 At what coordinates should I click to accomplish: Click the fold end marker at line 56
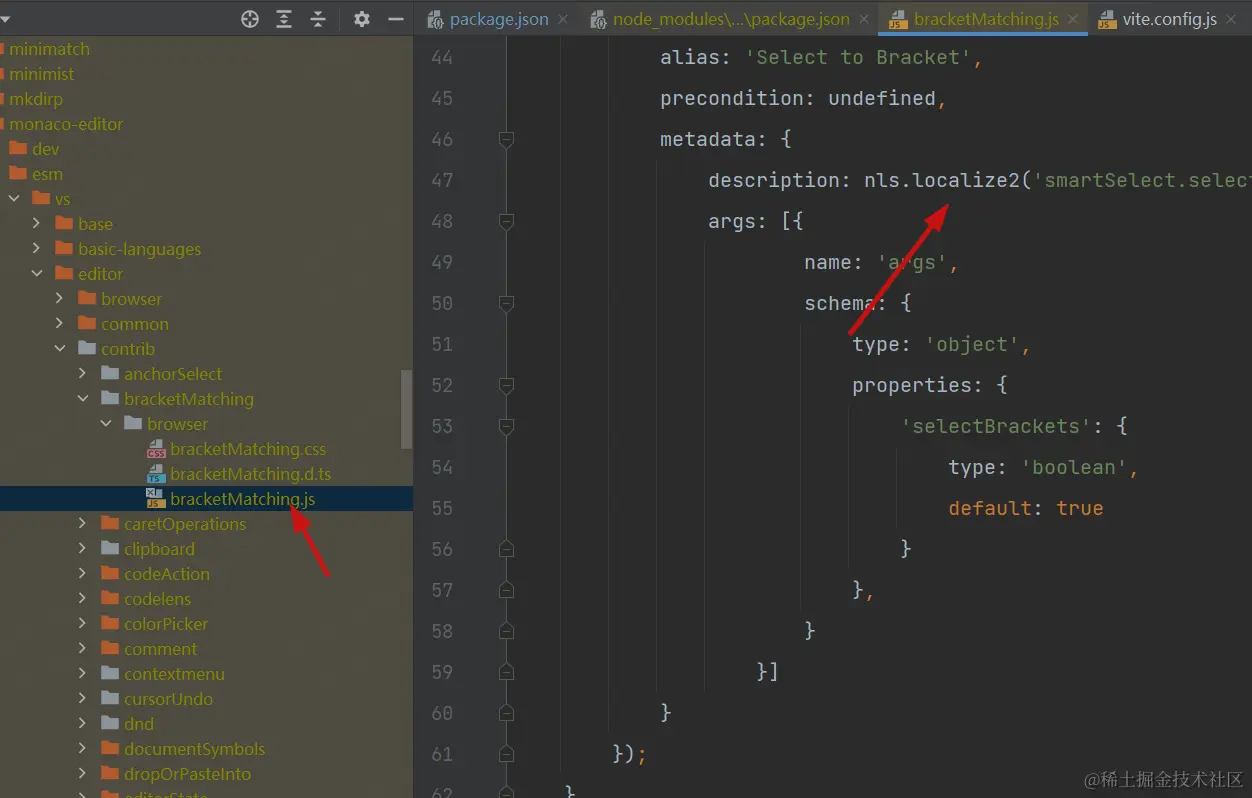(x=506, y=549)
